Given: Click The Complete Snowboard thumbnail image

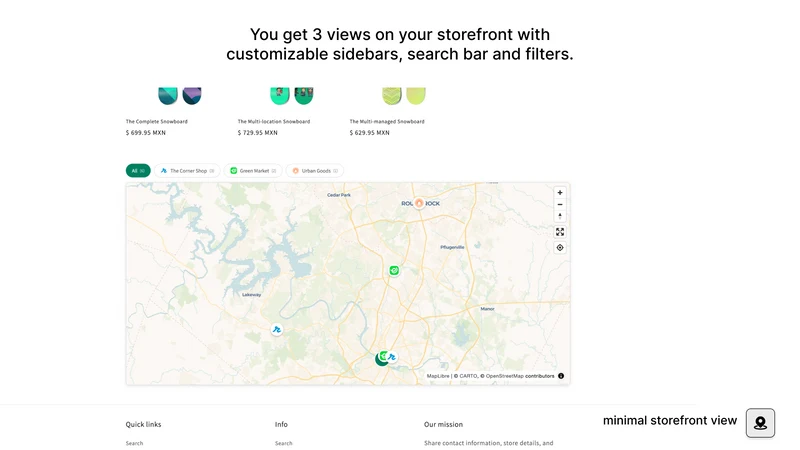Looking at the screenshot, I should click(180, 96).
